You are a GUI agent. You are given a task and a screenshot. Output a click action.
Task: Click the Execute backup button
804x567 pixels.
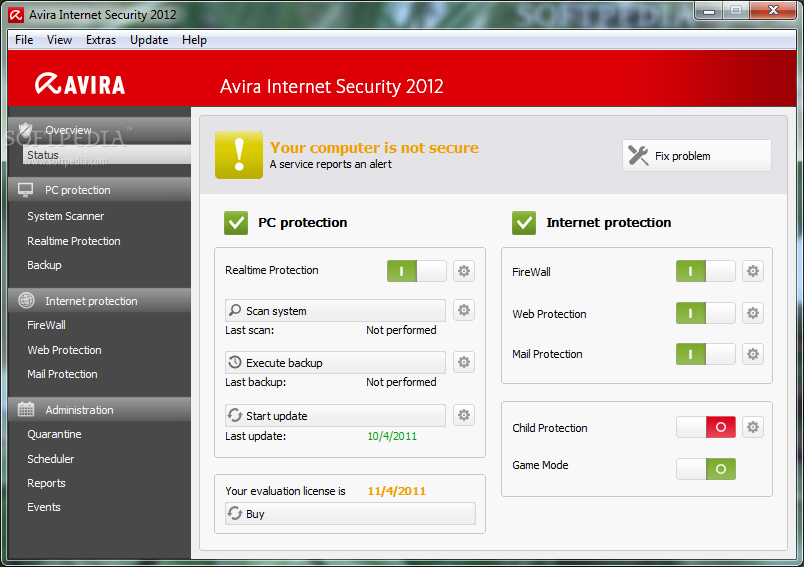(335, 362)
